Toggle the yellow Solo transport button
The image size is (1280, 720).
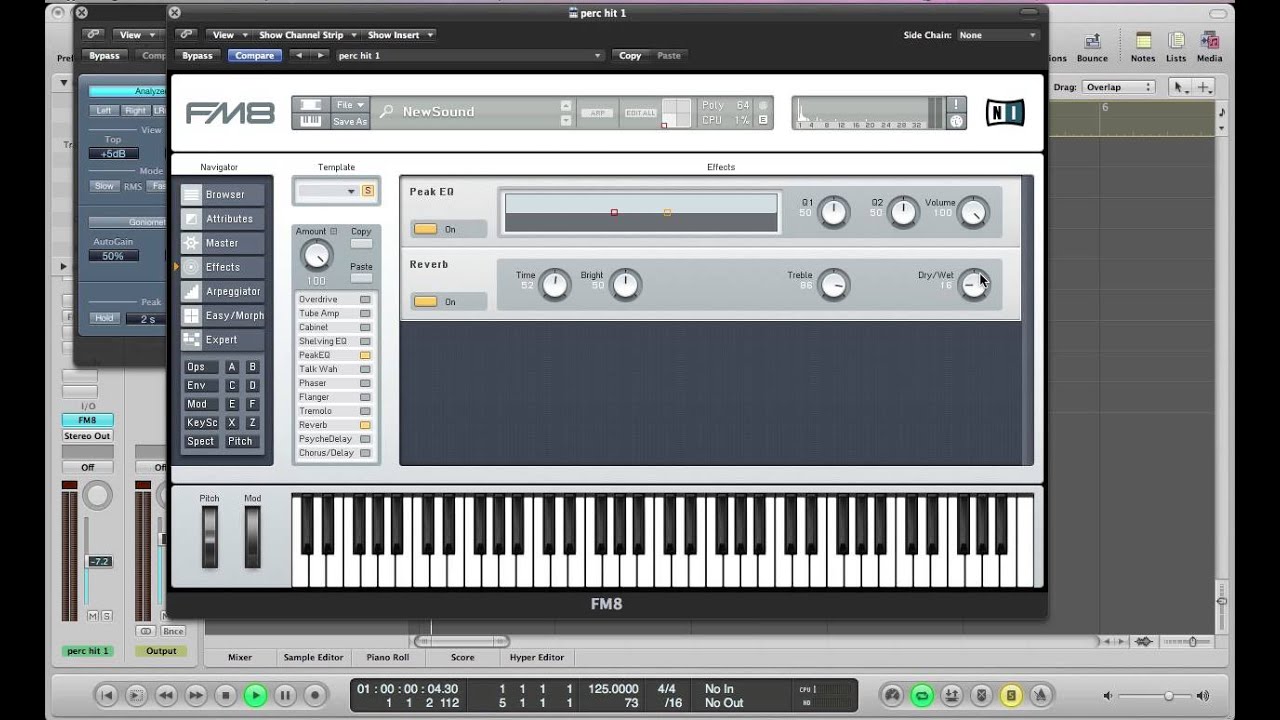1011,695
